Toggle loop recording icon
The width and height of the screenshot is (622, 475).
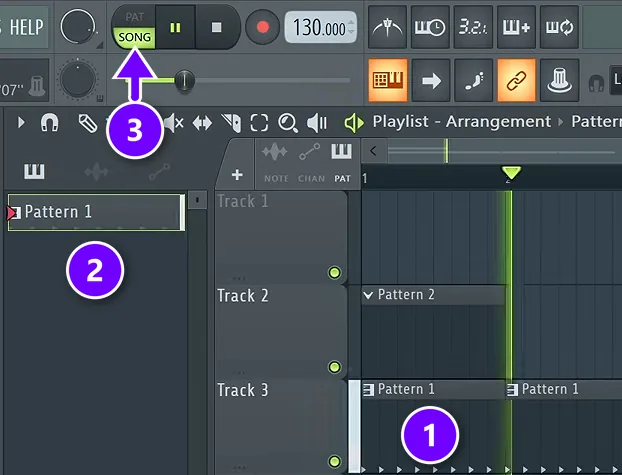point(559,27)
